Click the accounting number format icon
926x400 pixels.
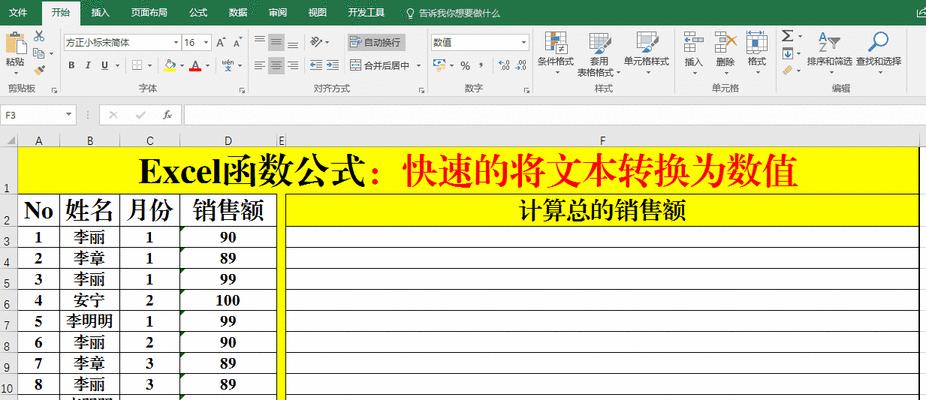439,64
